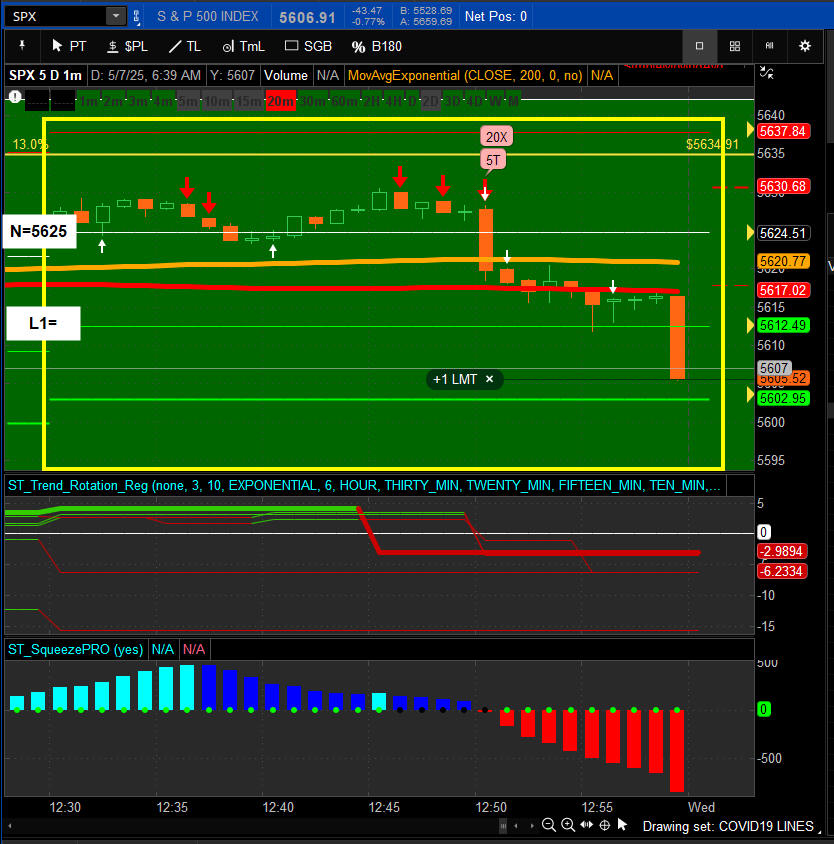834x844 pixels.
Task: Click the 5620.77 orange price bubble
Action: (783, 261)
